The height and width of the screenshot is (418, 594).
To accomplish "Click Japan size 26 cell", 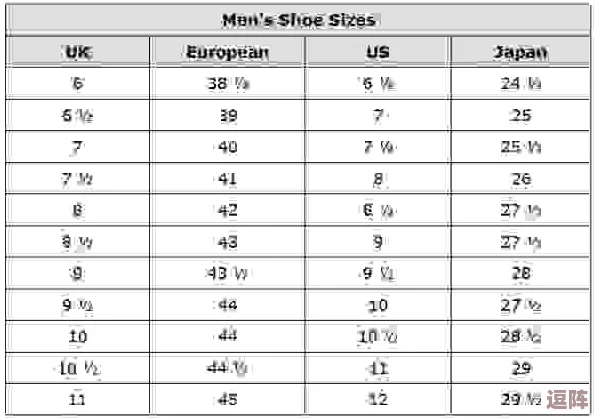I will point(521,178).
